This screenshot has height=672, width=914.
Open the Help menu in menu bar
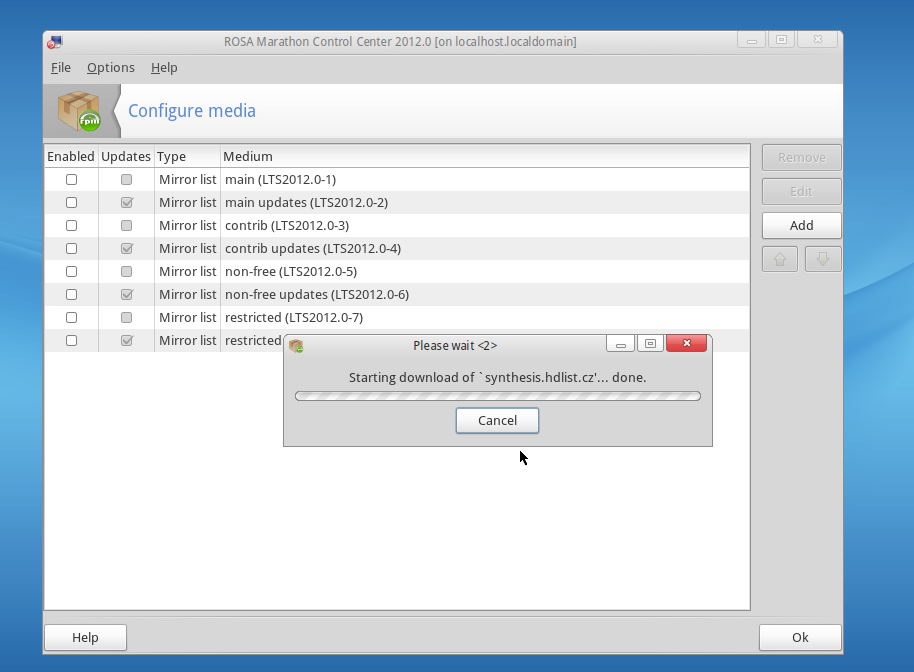point(164,68)
